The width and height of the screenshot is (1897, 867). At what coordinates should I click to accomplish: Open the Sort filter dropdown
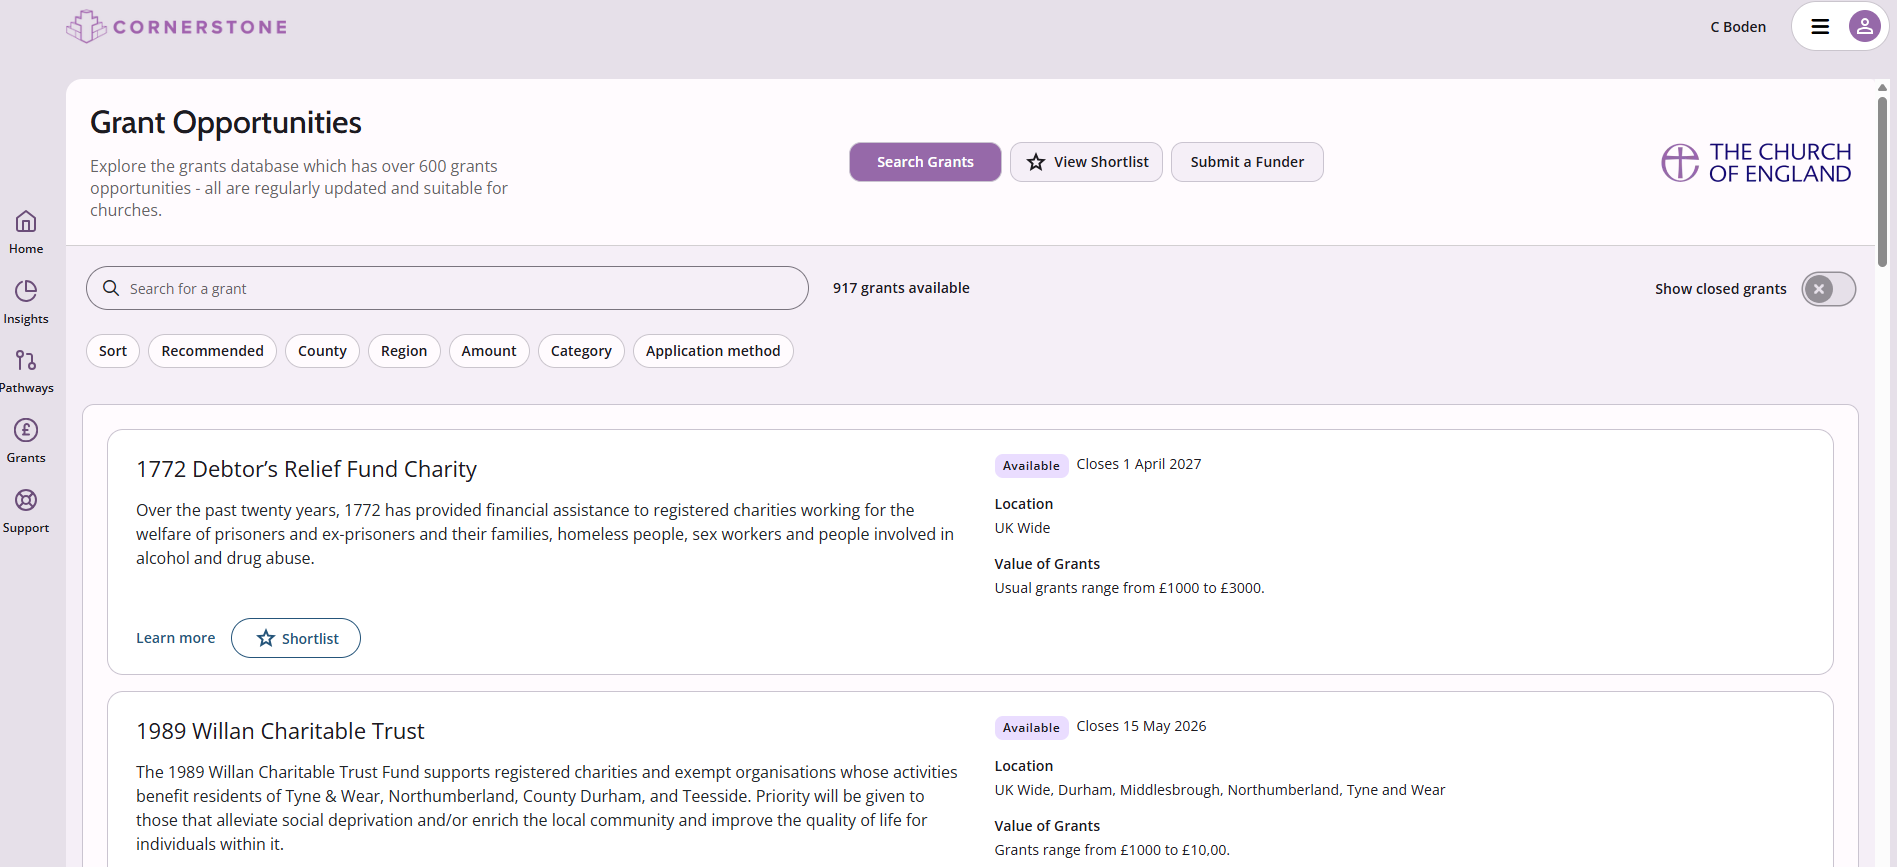click(113, 351)
